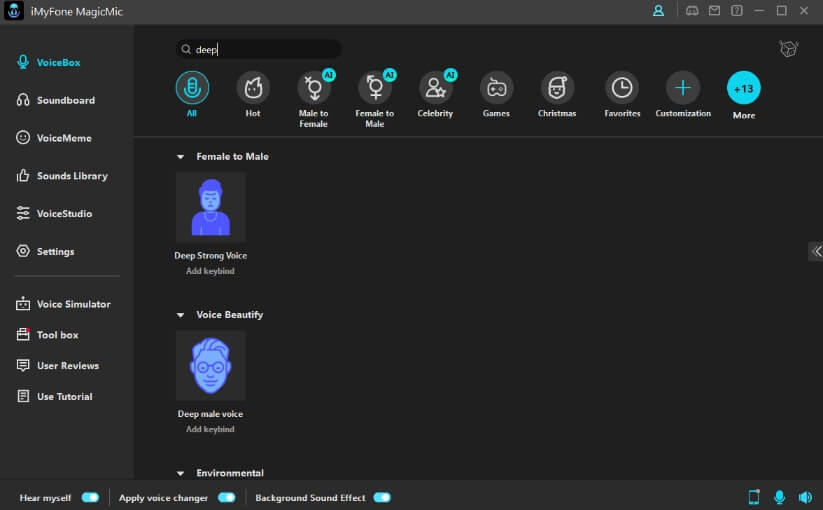
Task: Select the Deep male voice thumbnail
Action: [x=210, y=366]
